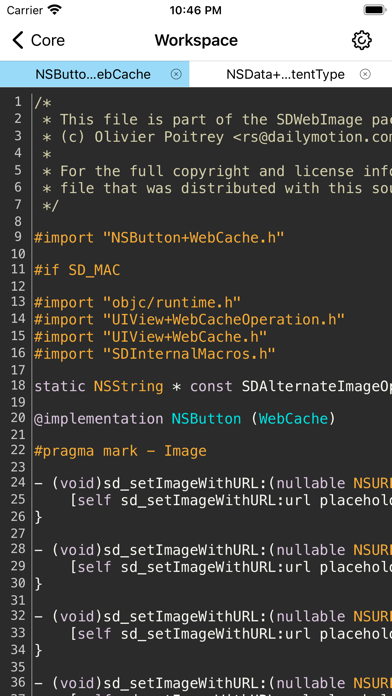
Task: Click the import "objc/runtime.h" line
Action: 138,303
